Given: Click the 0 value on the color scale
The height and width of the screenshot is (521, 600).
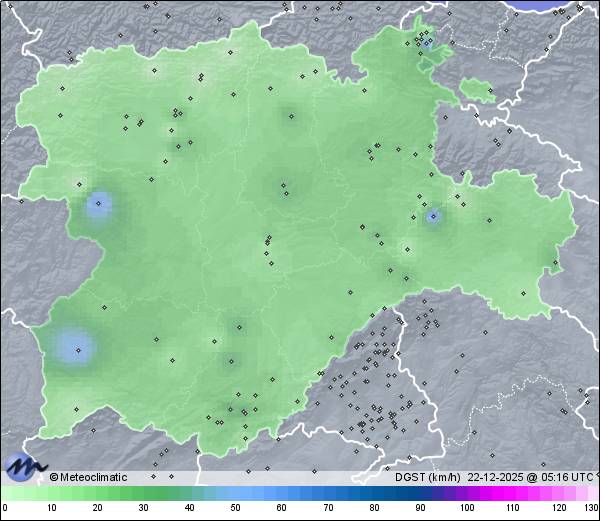Looking at the screenshot, I should click(x=4, y=508).
